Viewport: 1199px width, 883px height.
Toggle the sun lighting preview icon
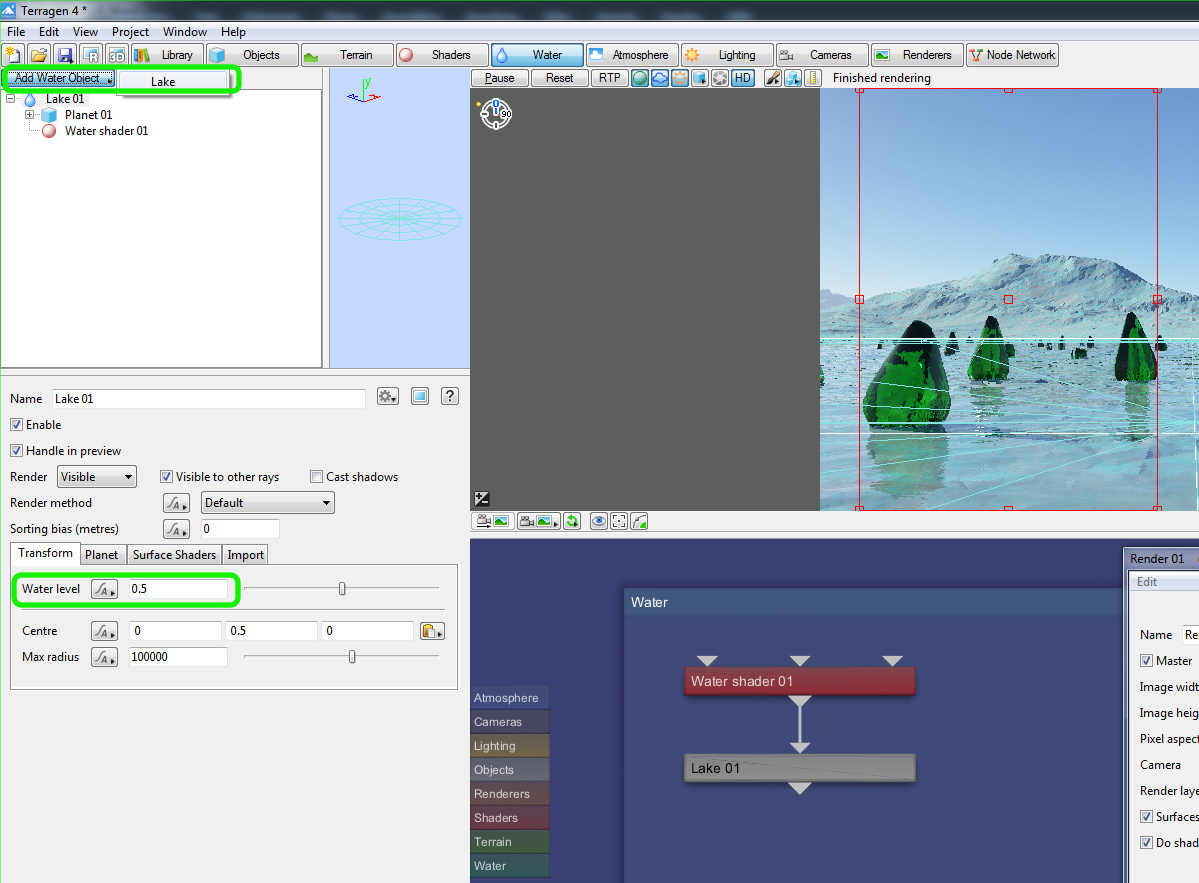pos(680,78)
